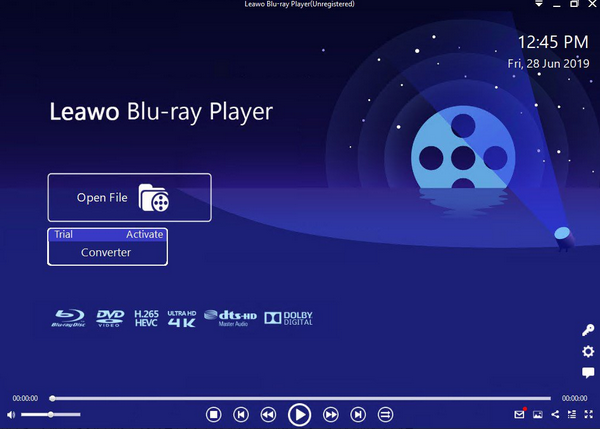Open the title bar dropdown menu icon

[539, 4]
